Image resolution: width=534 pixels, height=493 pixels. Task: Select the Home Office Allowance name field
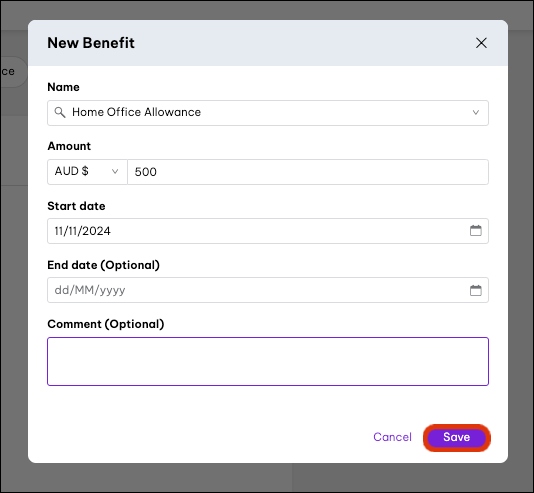click(x=268, y=113)
